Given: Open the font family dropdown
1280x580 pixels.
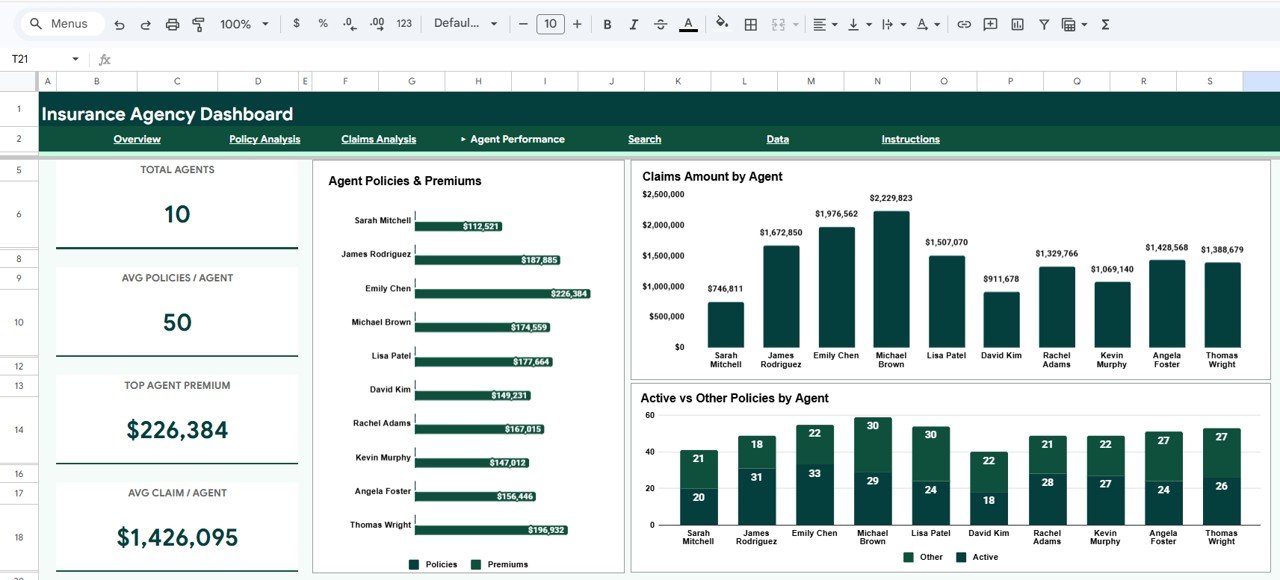Looking at the screenshot, I should pos(465,23).
